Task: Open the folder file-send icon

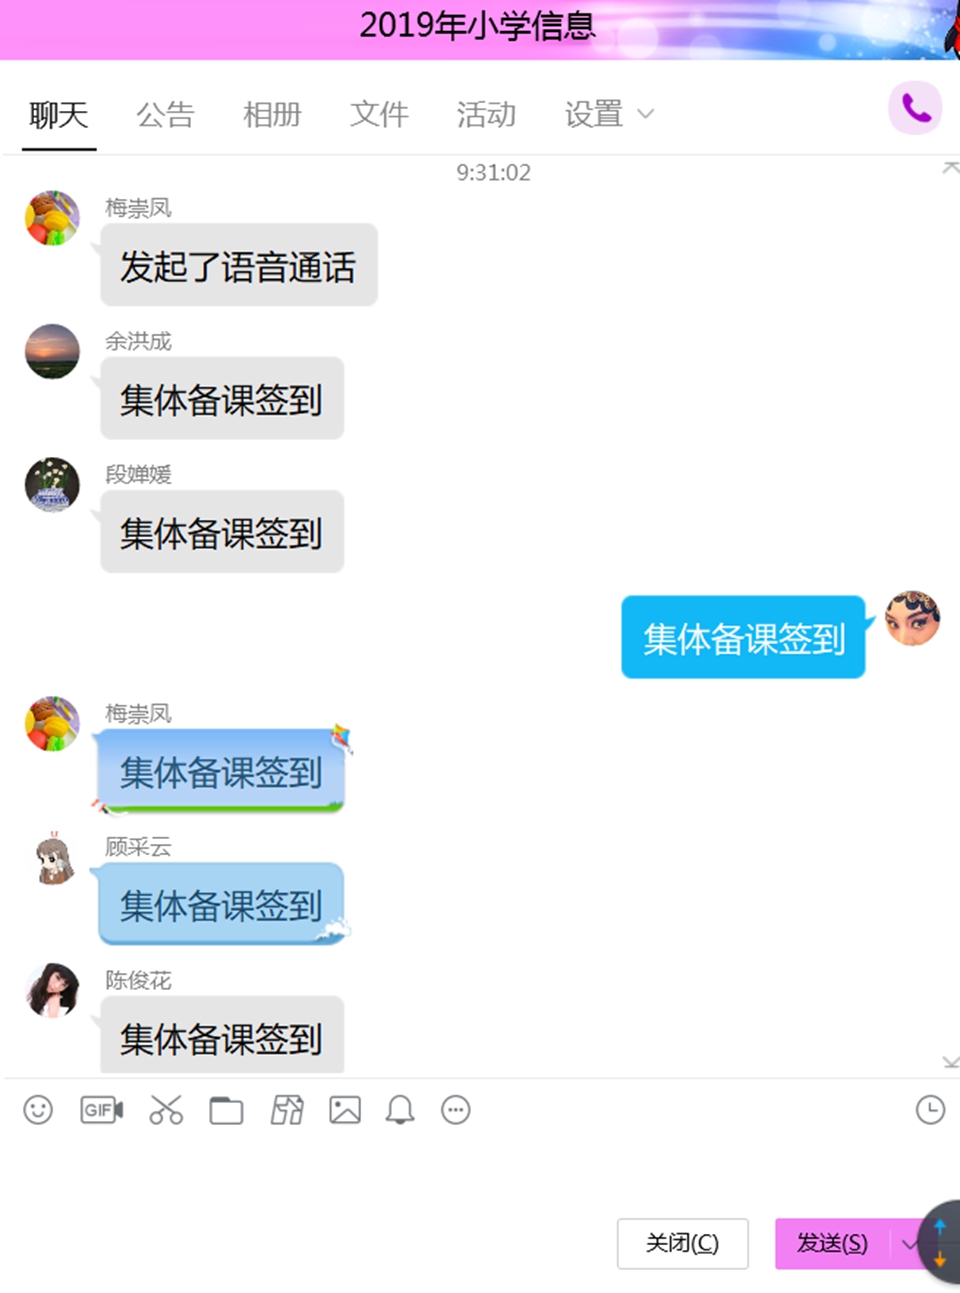Action: point(226,1111)
